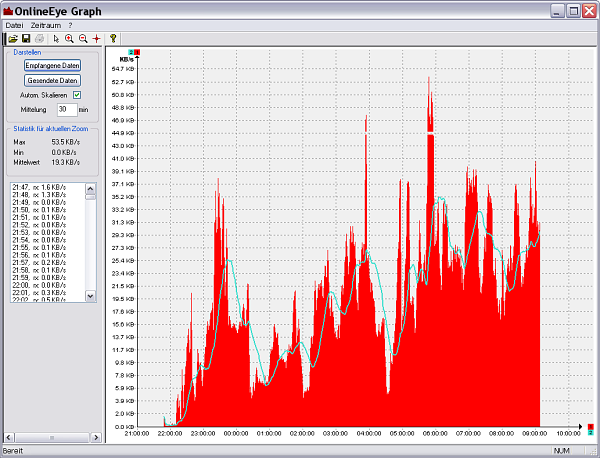This screenshot has width=600, height=458.
Task: Click into the Mittelung minutes field
Action: [66, 109]
